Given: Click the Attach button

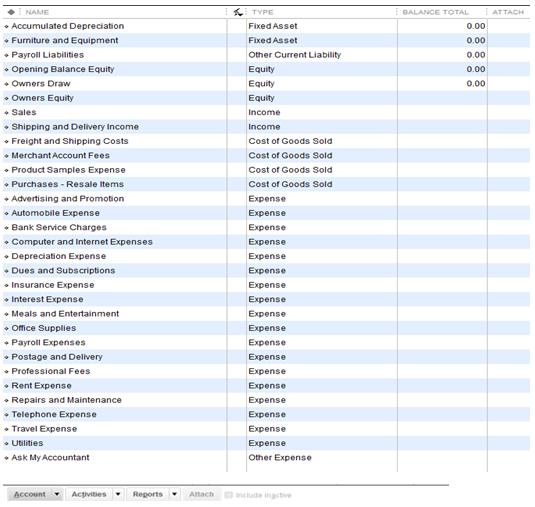Looking at the screenshot, I should click(x=202, y=494).
